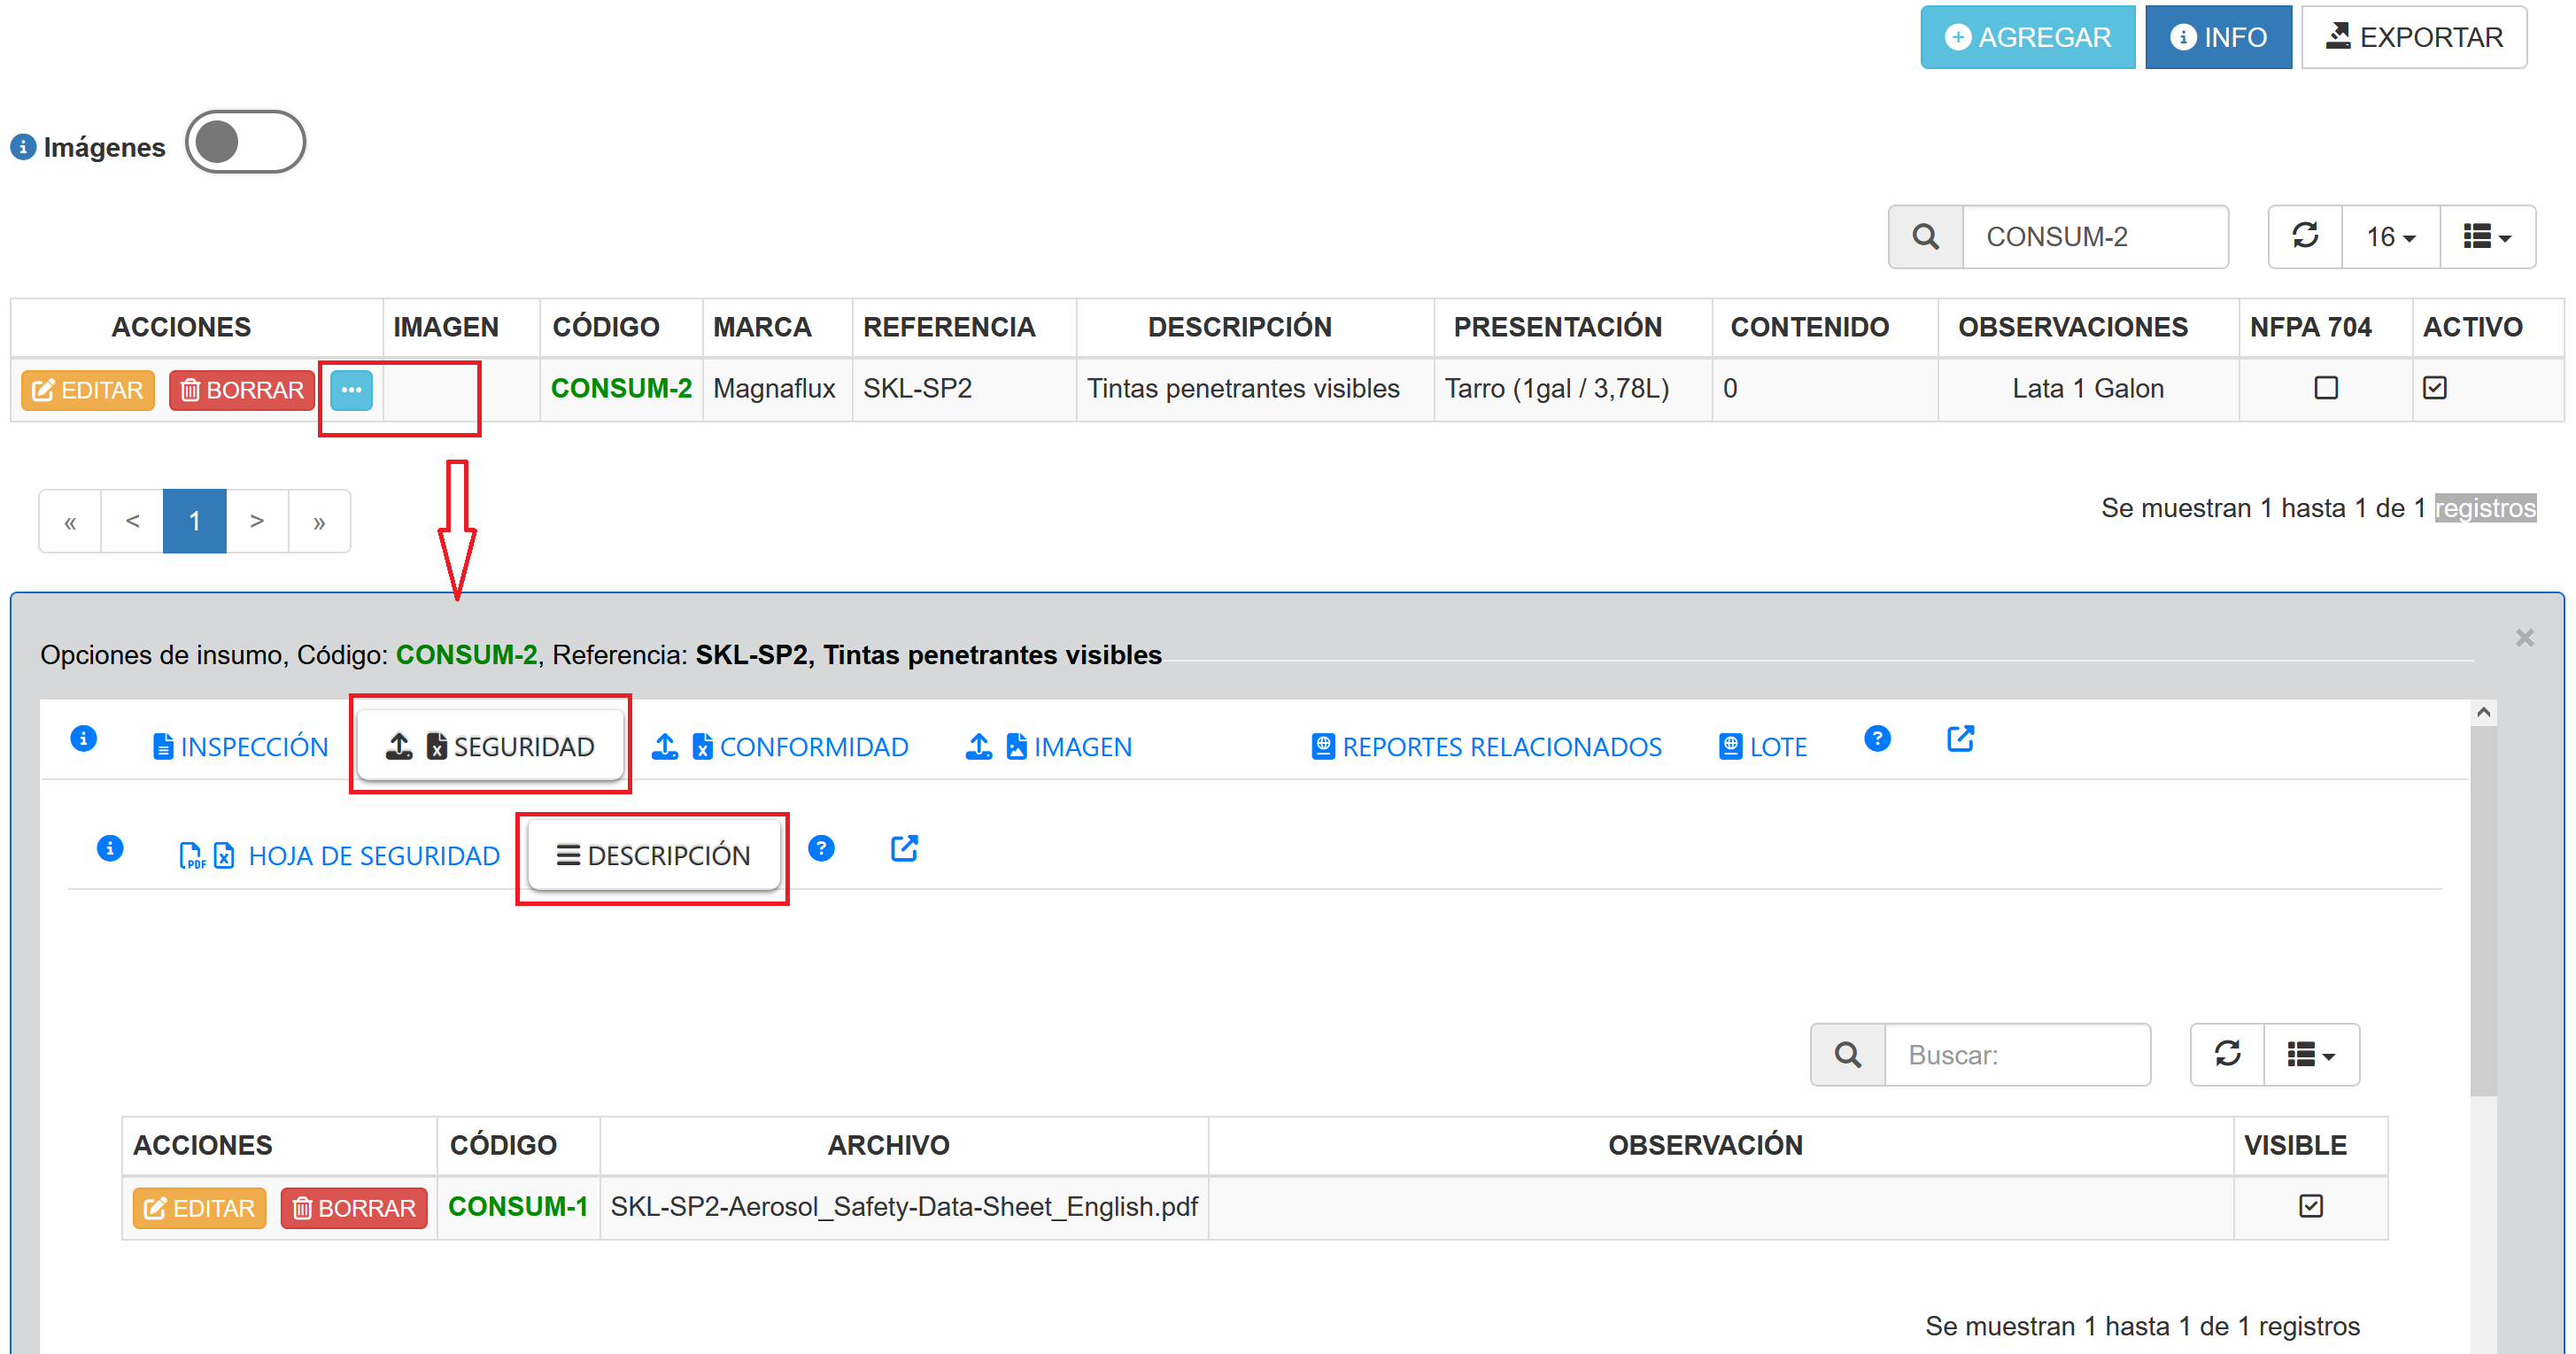Click the info icon beside INSPECCIÓN tab
2576x1354 pixels.
click(x=84, y=739)
